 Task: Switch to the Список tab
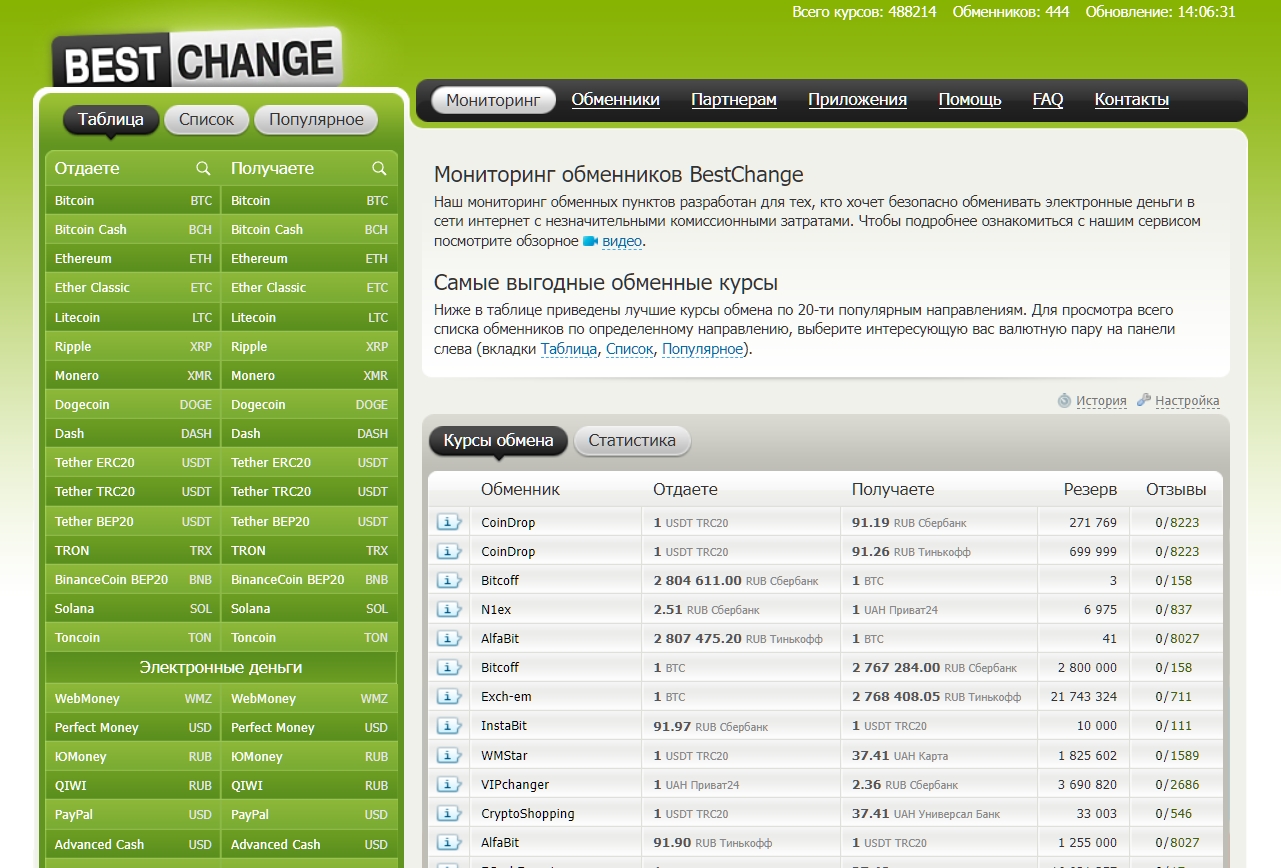pyautogui.click(x=206, y=120)
